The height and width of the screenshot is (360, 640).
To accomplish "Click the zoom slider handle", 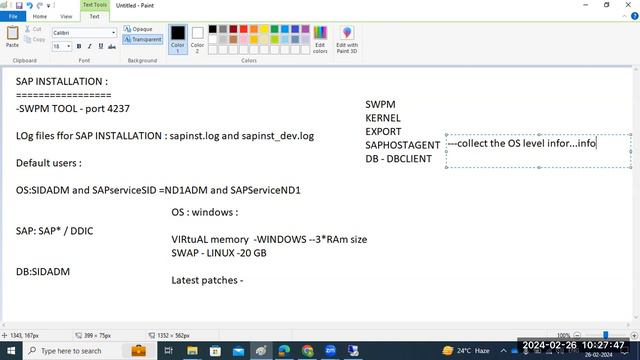I will (606, 335).
